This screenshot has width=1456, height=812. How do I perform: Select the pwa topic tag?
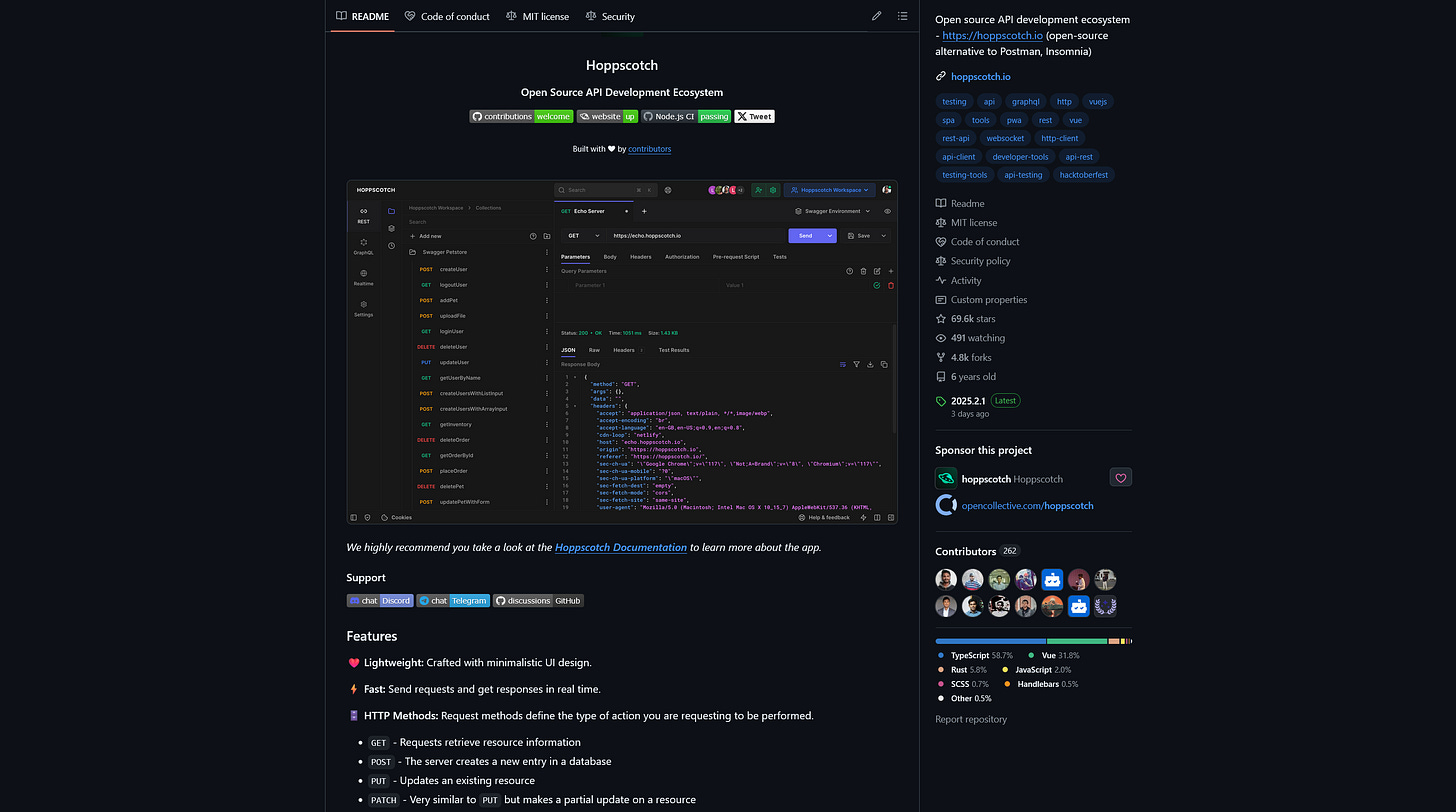[x=1014, y=120]
